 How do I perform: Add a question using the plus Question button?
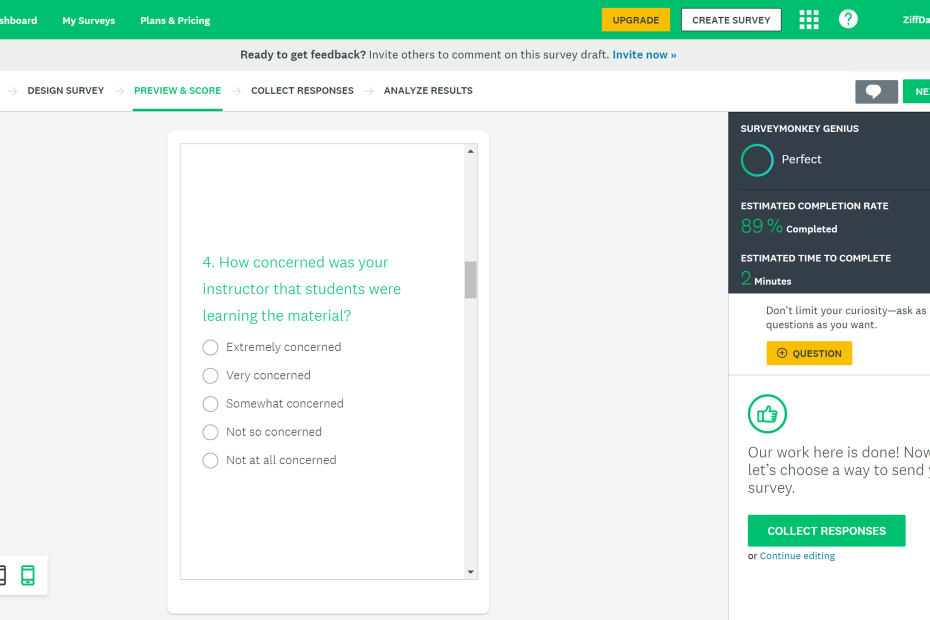809,353
